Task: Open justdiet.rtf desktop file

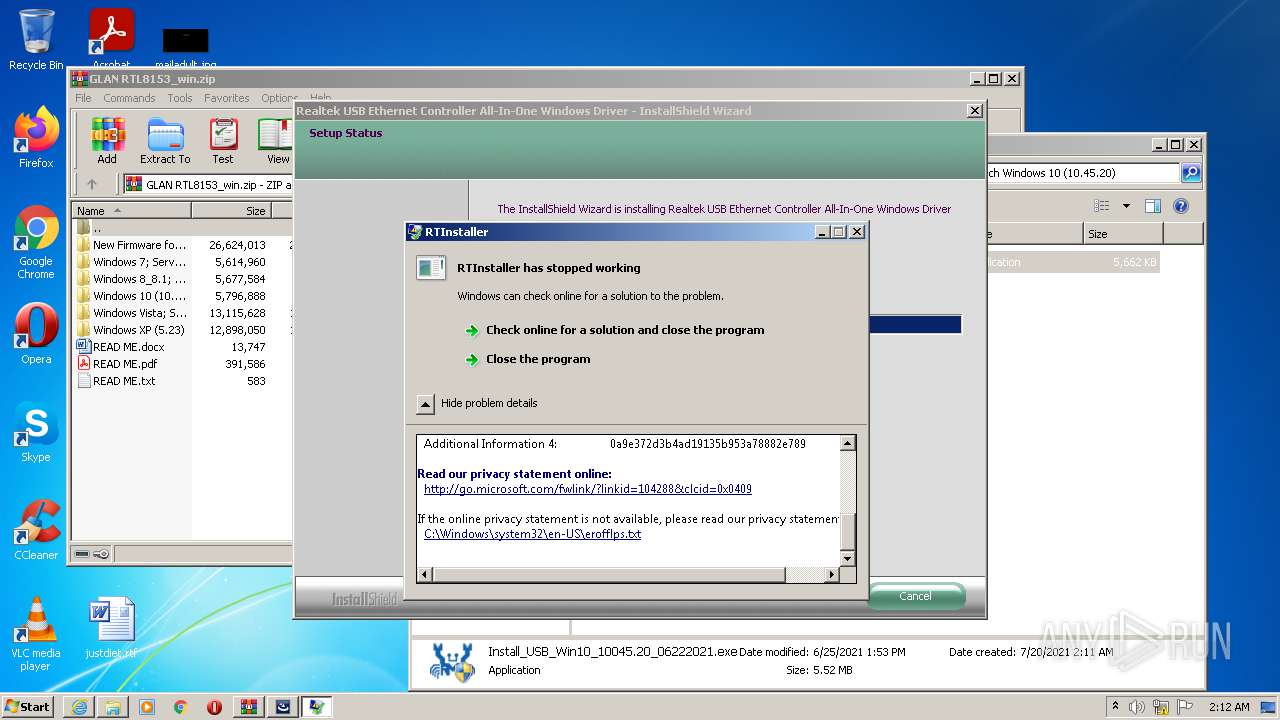Action: click(111, 628)
